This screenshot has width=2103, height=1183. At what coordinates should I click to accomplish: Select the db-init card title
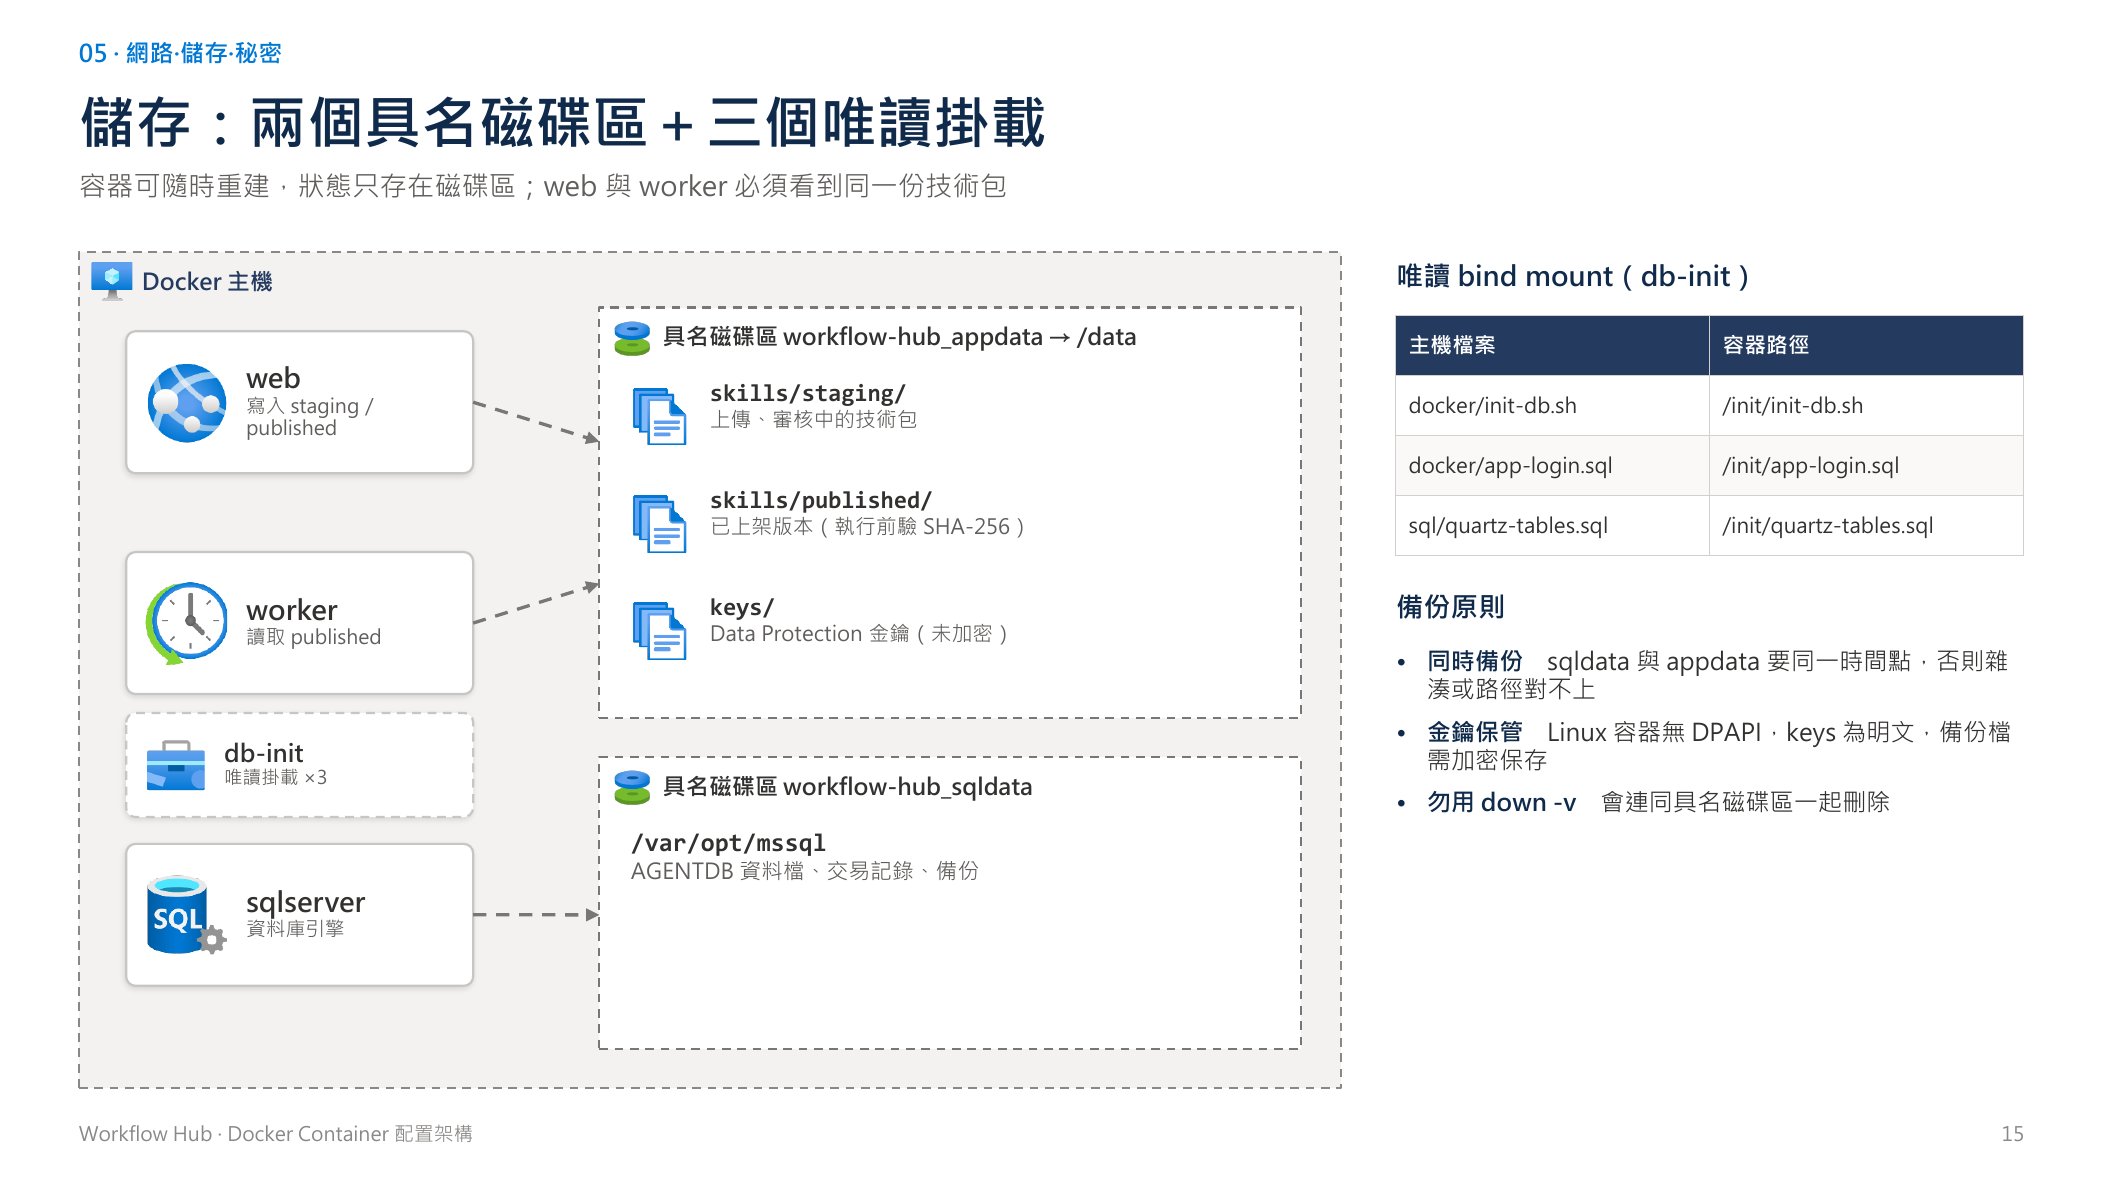pyautogui.click(x=263, y=752)
